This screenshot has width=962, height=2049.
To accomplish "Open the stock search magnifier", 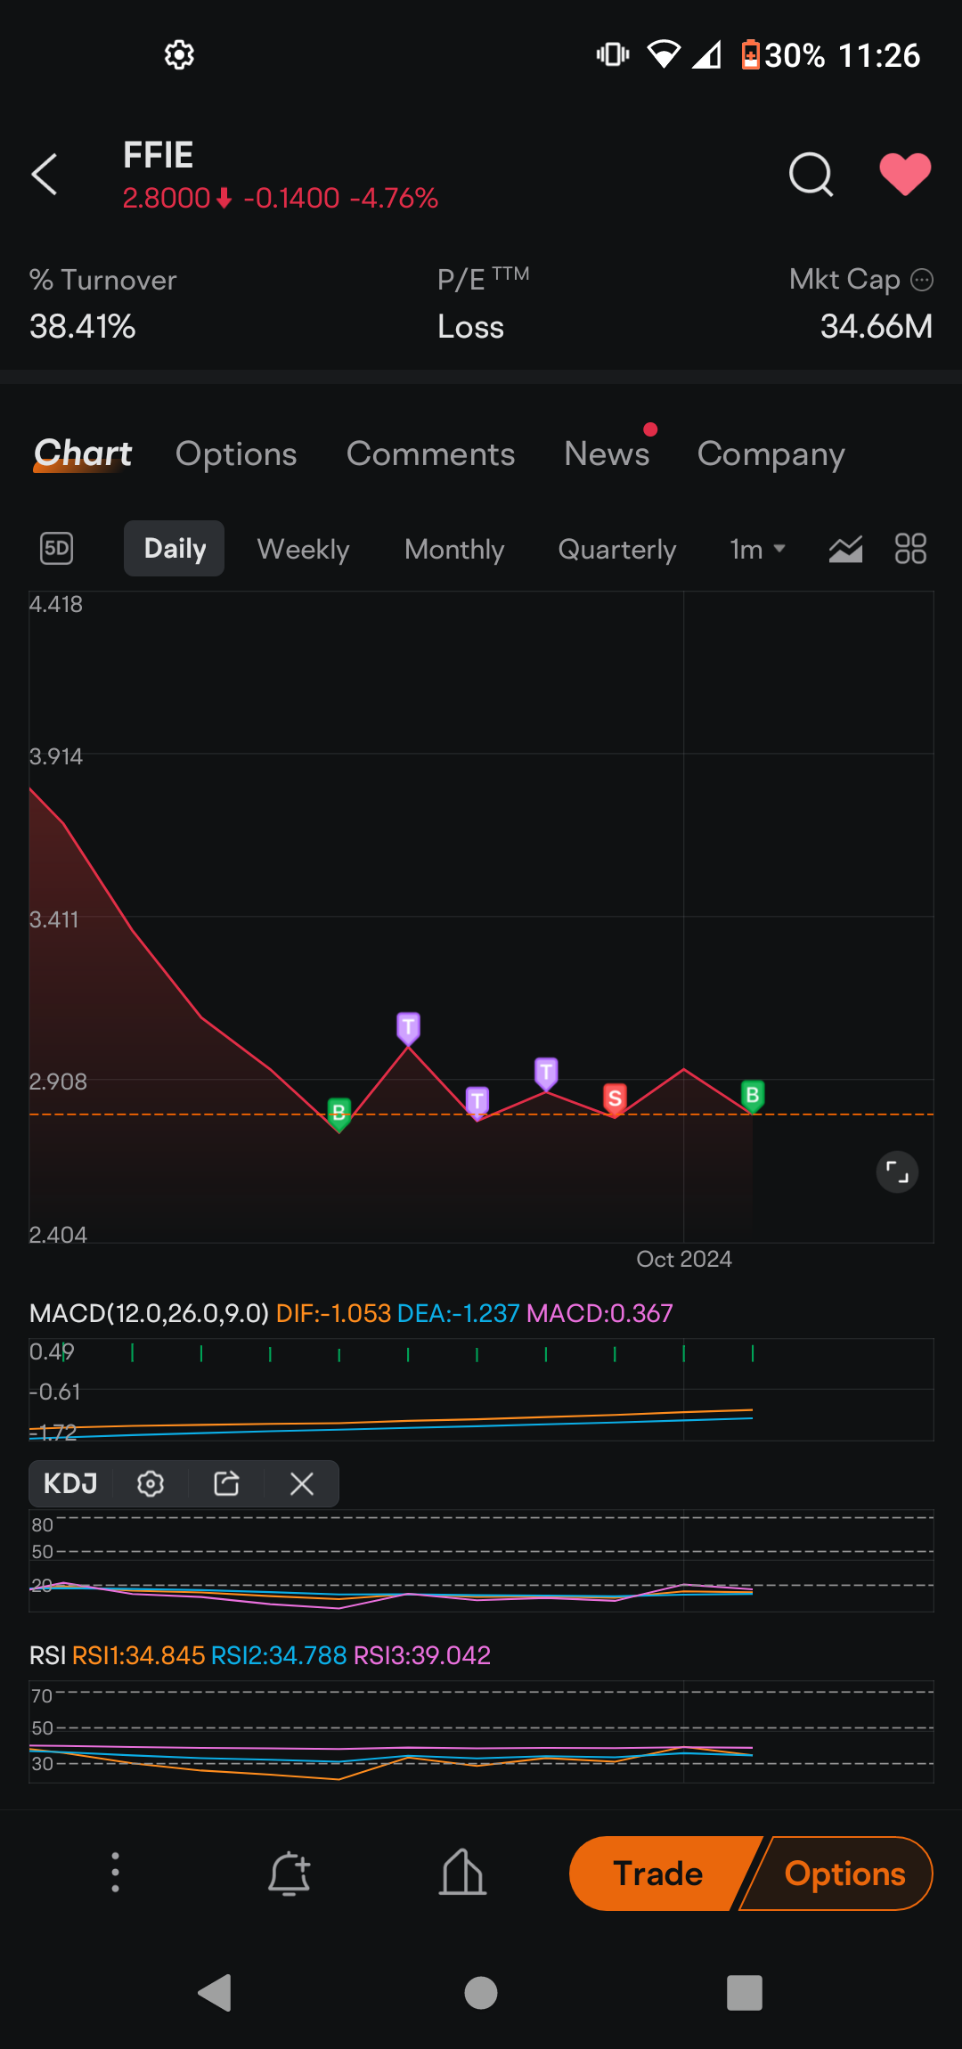I will (x=811, y=175).
